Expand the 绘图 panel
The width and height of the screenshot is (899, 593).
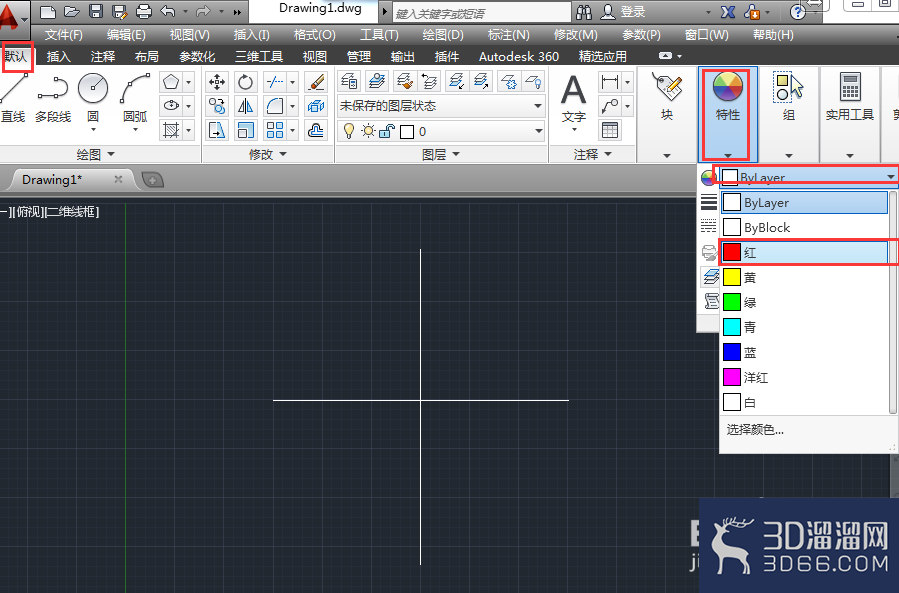(96, 154)
